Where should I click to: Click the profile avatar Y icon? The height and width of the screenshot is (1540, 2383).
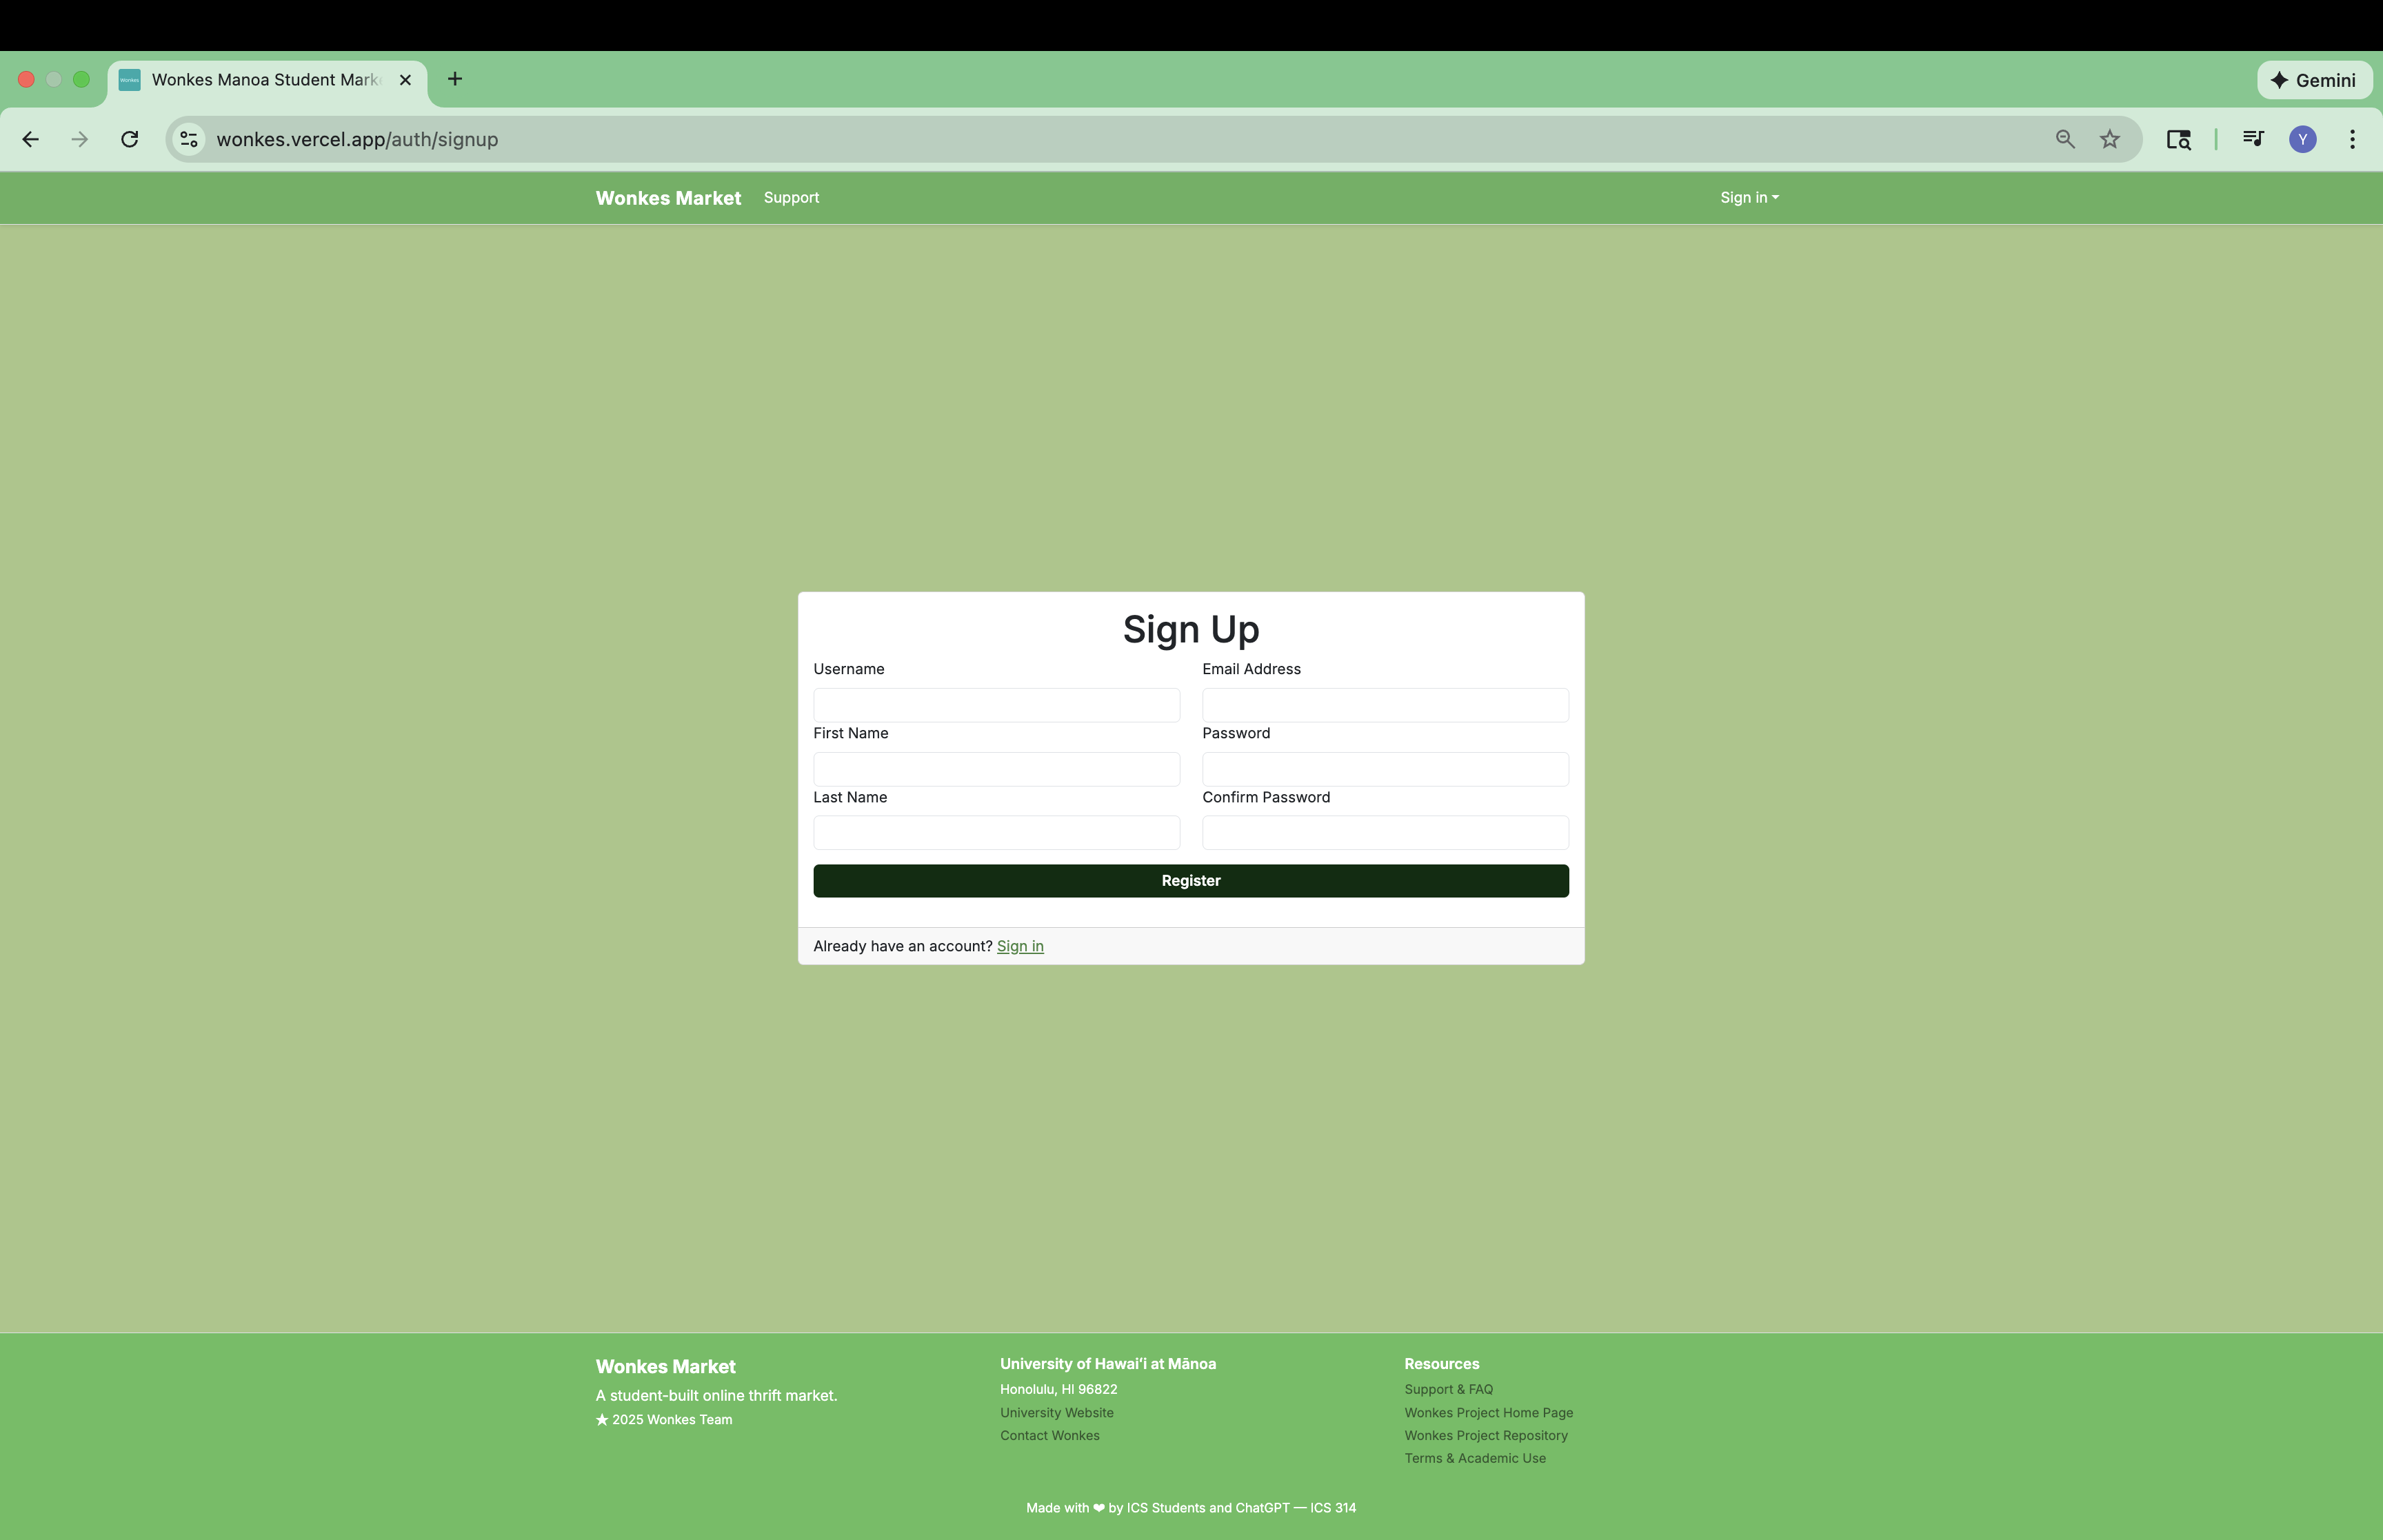(x=2303, y=139)
